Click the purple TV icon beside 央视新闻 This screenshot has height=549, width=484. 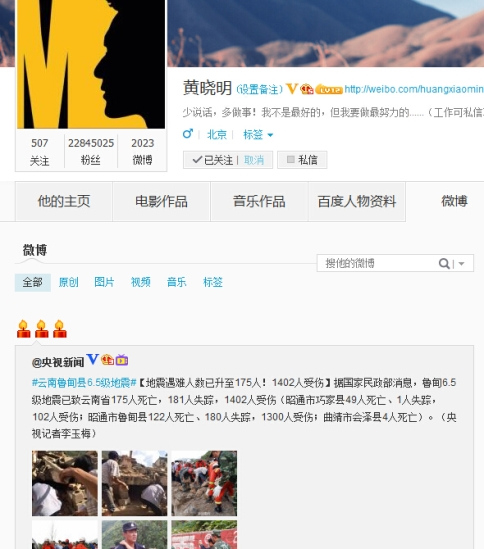[x=122, y=360]
